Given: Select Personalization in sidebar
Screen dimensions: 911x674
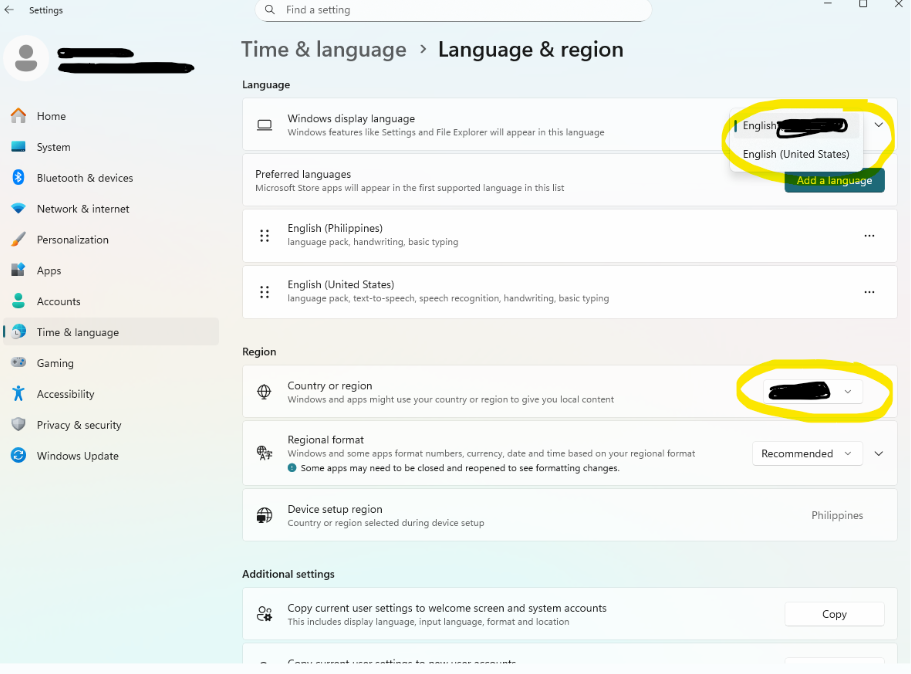Looking at the screenshot, I should pyautogui.click(x=111, y=239).
